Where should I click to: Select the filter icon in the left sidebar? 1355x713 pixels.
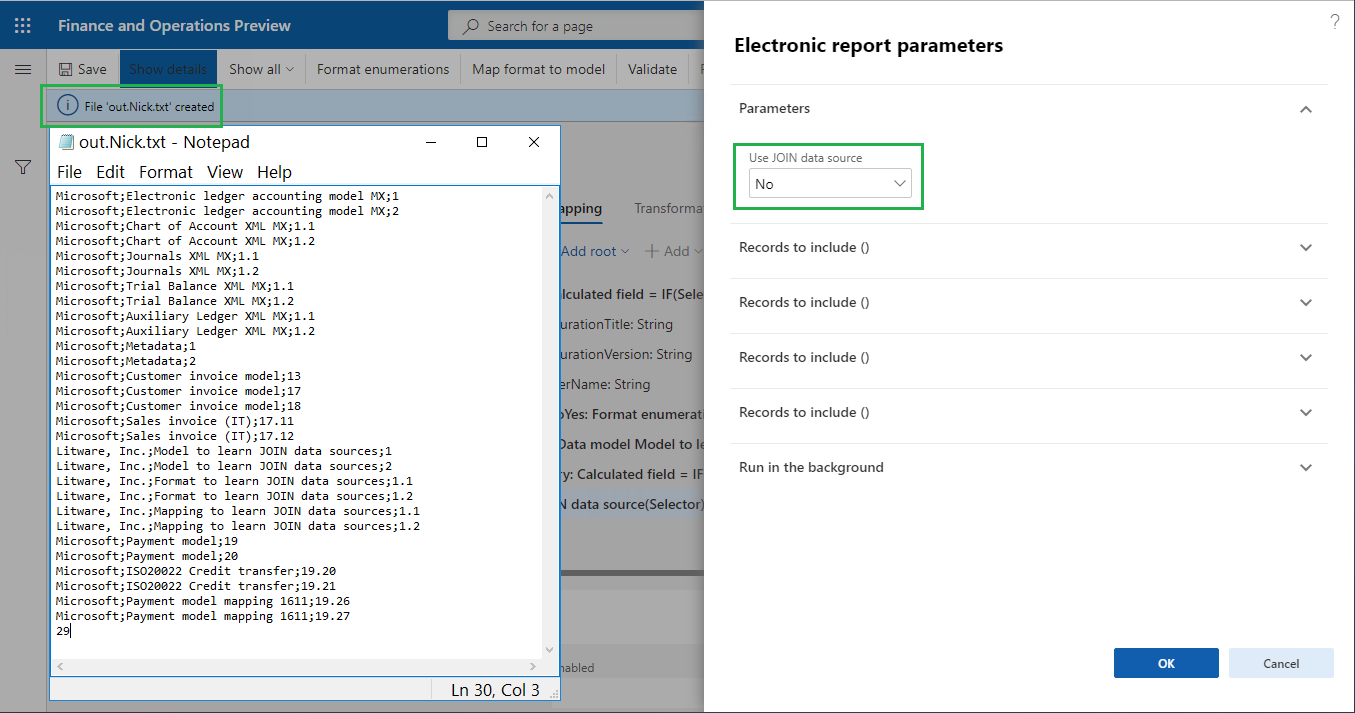(x=22, y=167)
